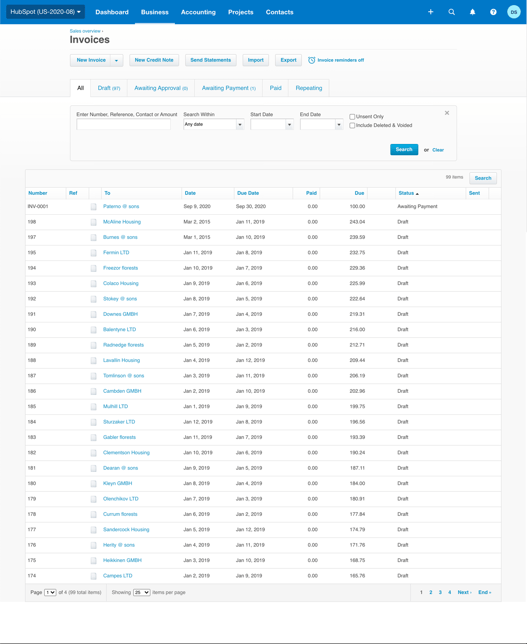Open the Start Date picker arrow
The width and height of the screenshot is (527, 644).
click(x=290, y=124)
